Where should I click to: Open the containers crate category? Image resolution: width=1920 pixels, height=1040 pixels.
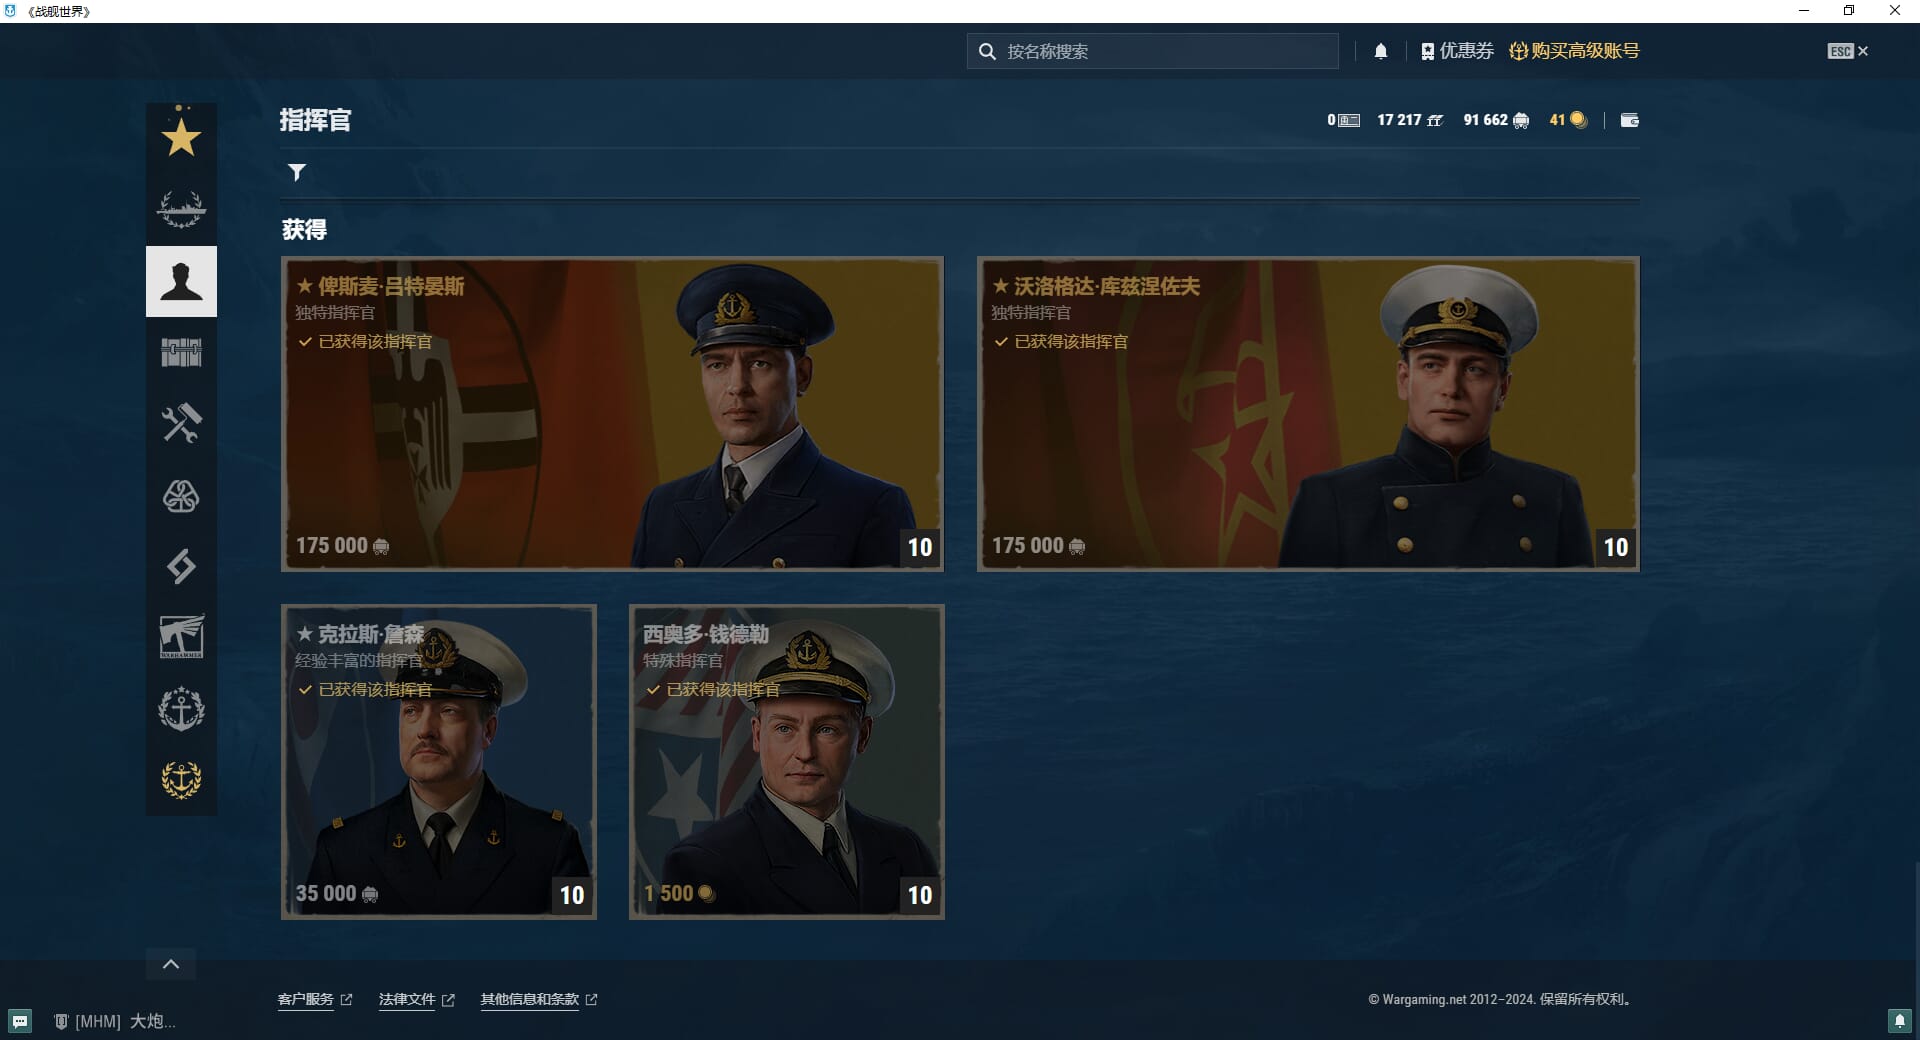[x=181, y=352]
